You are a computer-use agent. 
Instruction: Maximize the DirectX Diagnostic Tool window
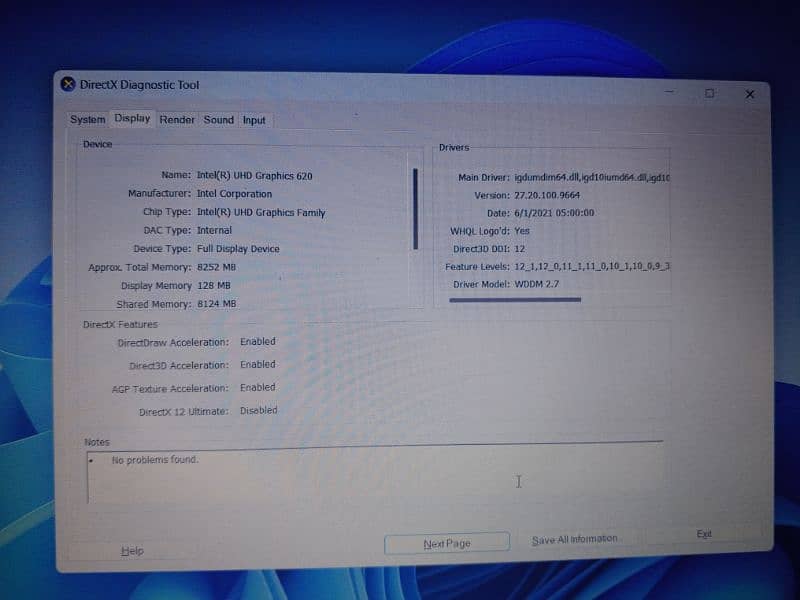click(709, 93)
